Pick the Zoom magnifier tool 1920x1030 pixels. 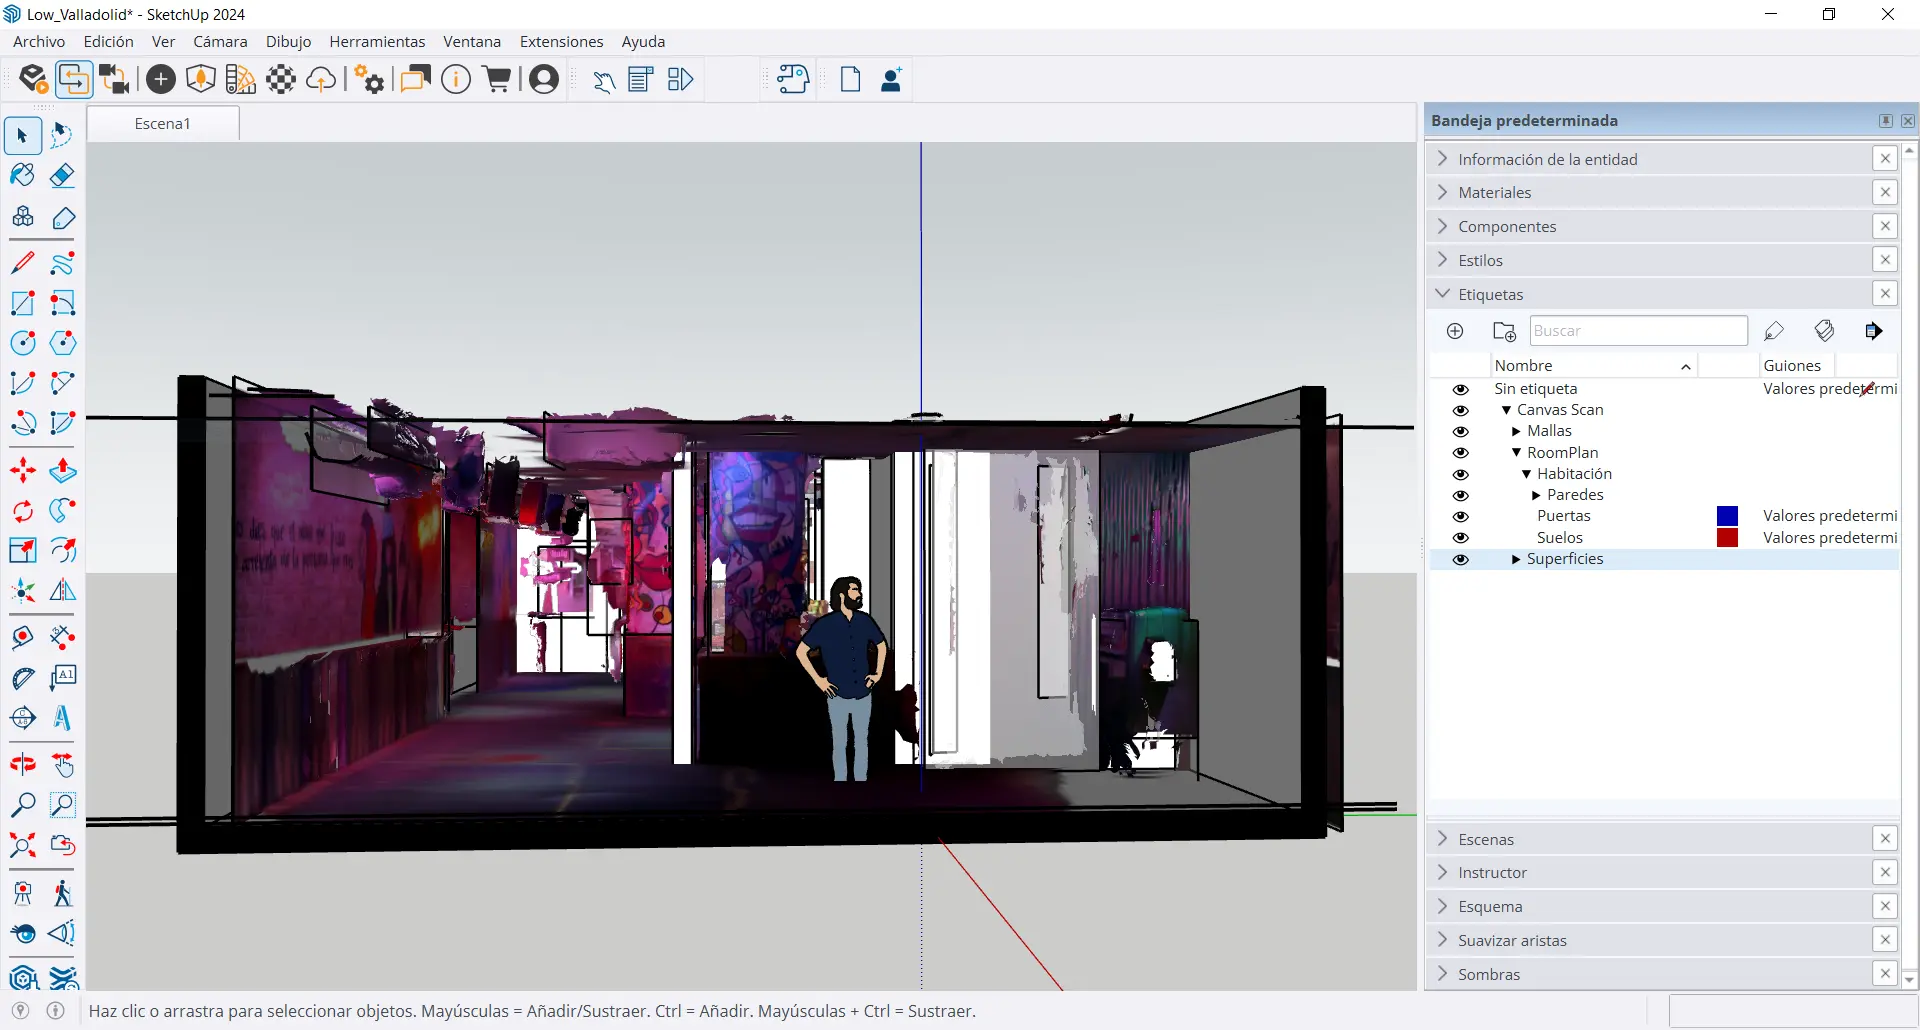(23, 805)
